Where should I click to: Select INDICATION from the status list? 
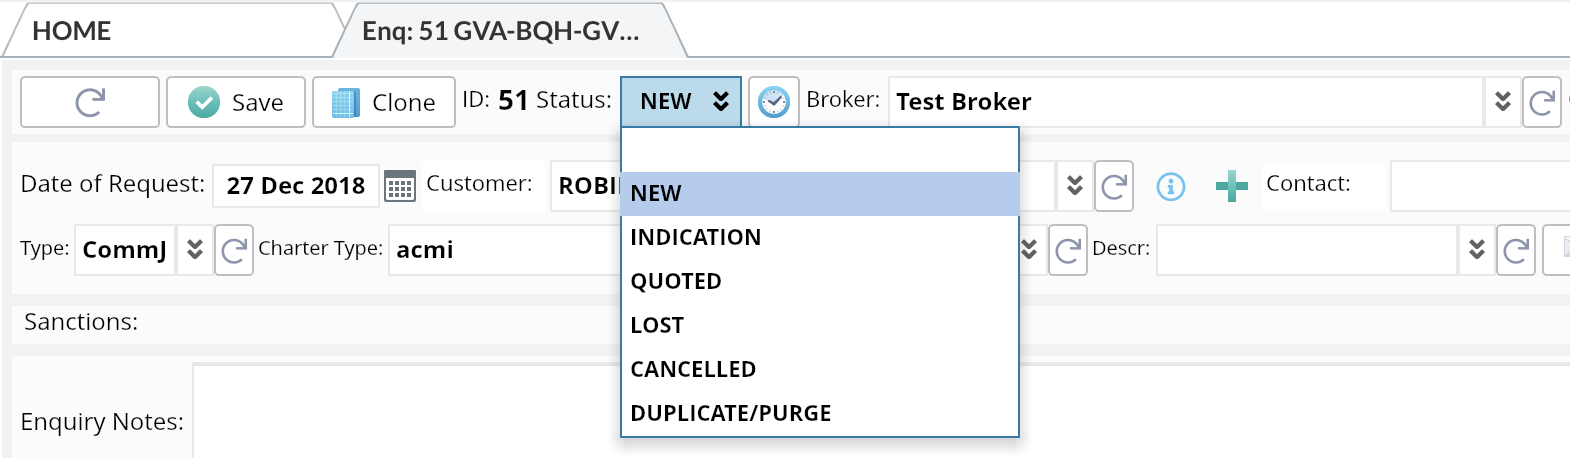click(x=696, y=238)
